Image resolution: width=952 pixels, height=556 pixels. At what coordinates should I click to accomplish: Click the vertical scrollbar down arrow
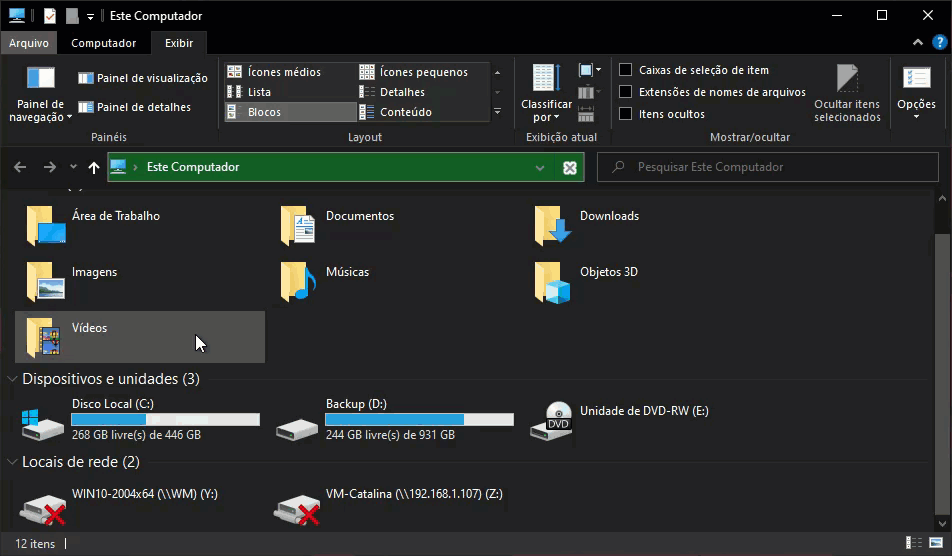tap(942, 524)
